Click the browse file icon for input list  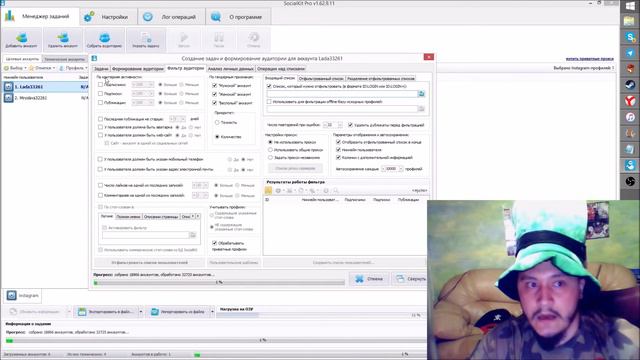click(x=421, y=94)
